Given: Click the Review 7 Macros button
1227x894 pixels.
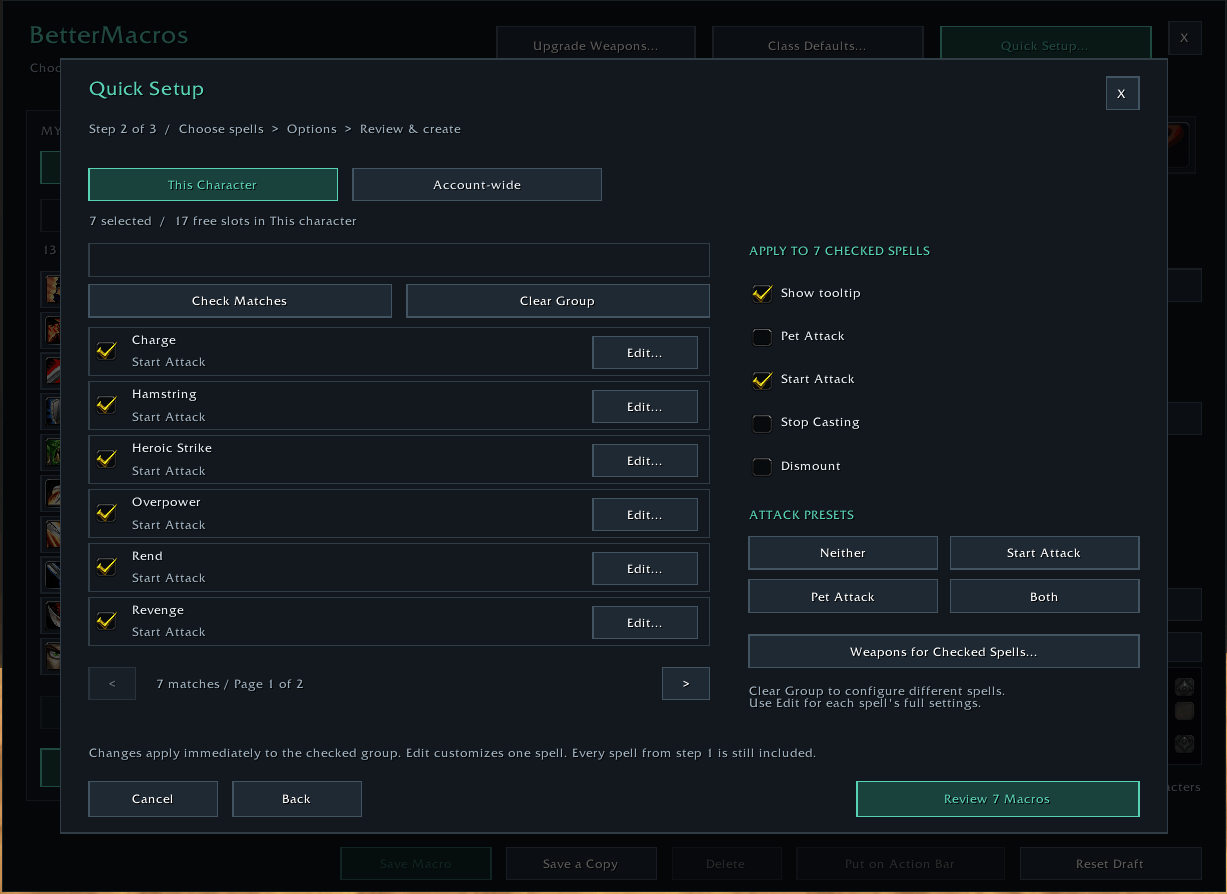Looking at the screenshot, I should point(998,799).
